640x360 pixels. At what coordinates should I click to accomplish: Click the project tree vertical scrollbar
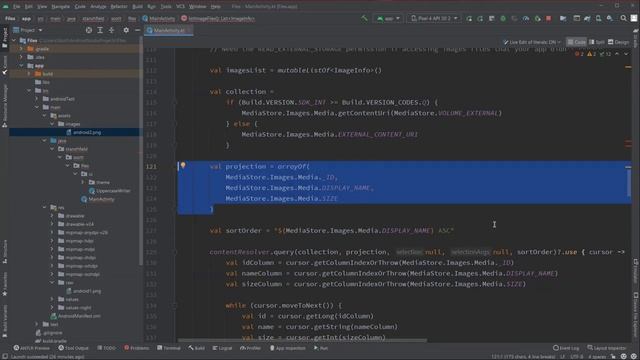coord(141,151)
